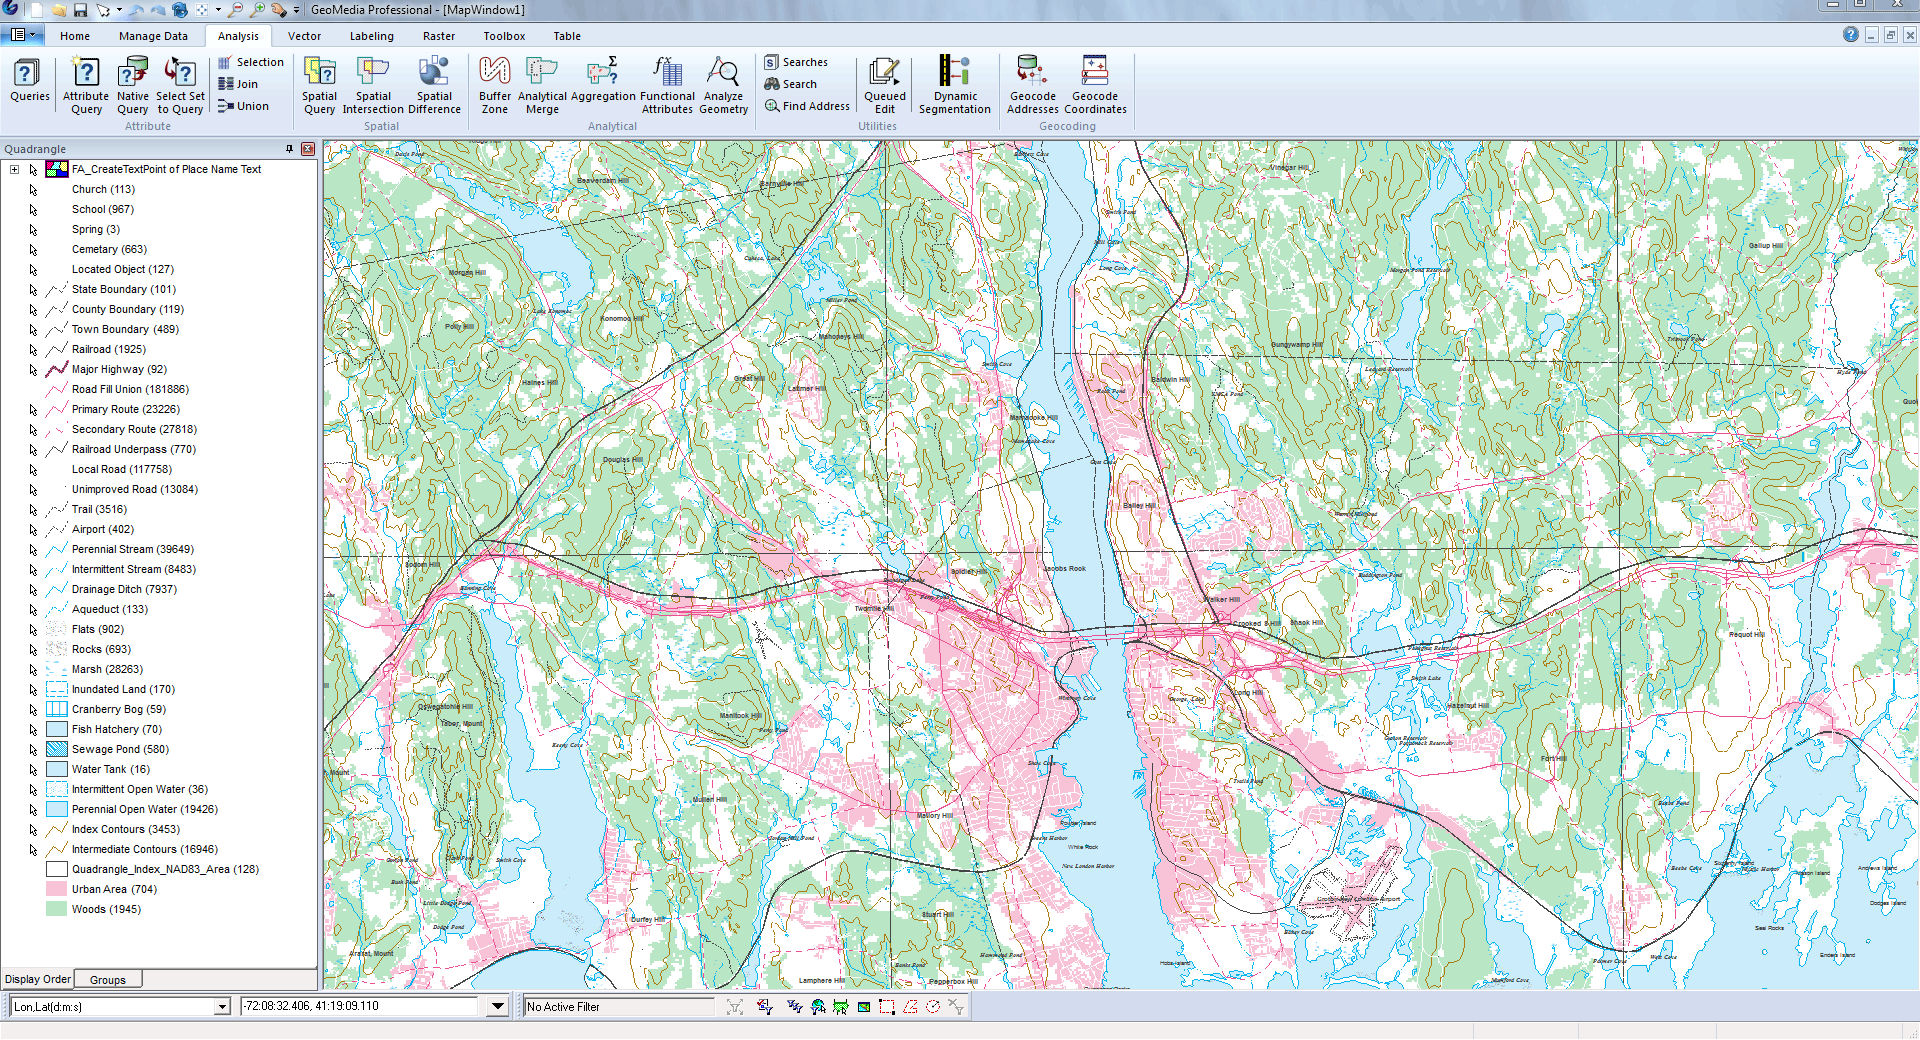Open the coordinate readout dropdown arrow
Viewport: 1920px width, 1040px height.
click(497, 1006)
